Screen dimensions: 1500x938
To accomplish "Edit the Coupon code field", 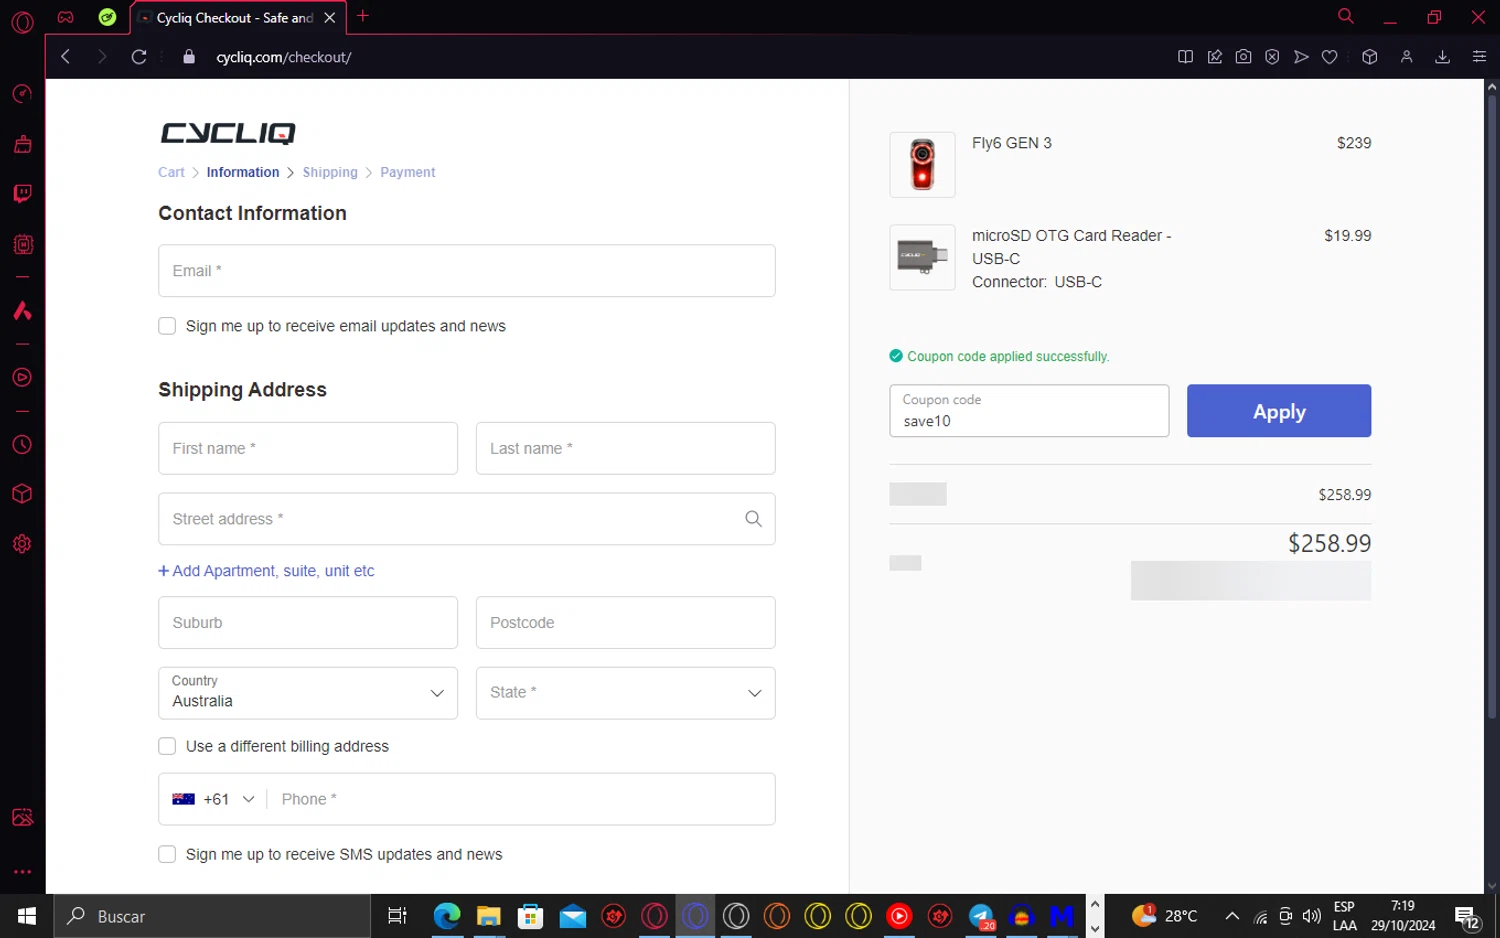I will pyautogui.click(x=1029, y=411).
